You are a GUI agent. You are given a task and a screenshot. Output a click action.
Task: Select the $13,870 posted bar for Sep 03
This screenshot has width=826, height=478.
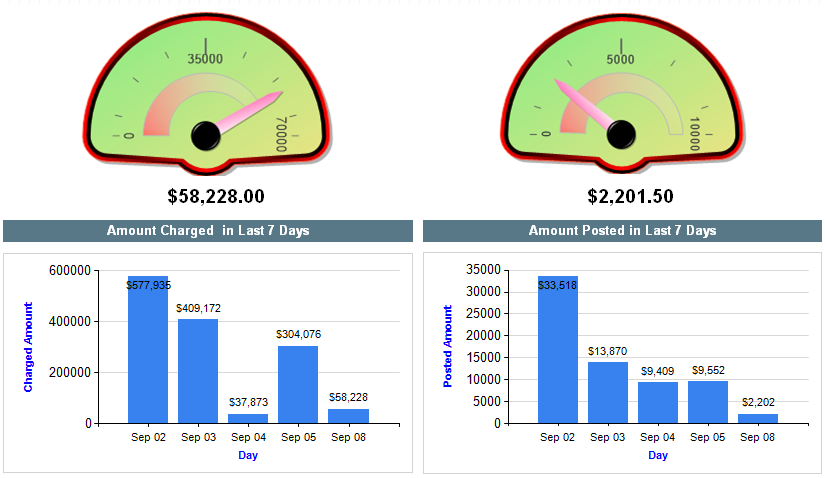(608, 393)
